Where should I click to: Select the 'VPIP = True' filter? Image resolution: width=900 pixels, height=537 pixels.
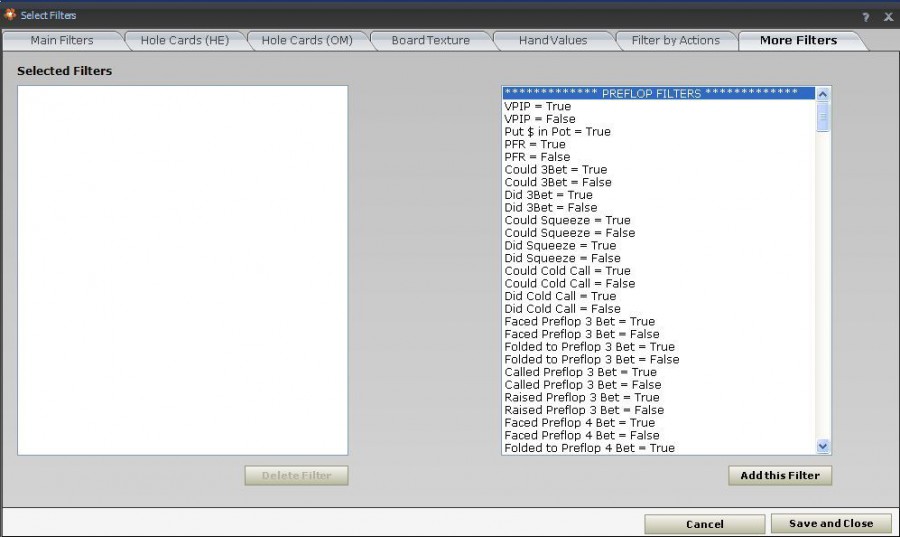pyautogui.click(x=538, y=106)
